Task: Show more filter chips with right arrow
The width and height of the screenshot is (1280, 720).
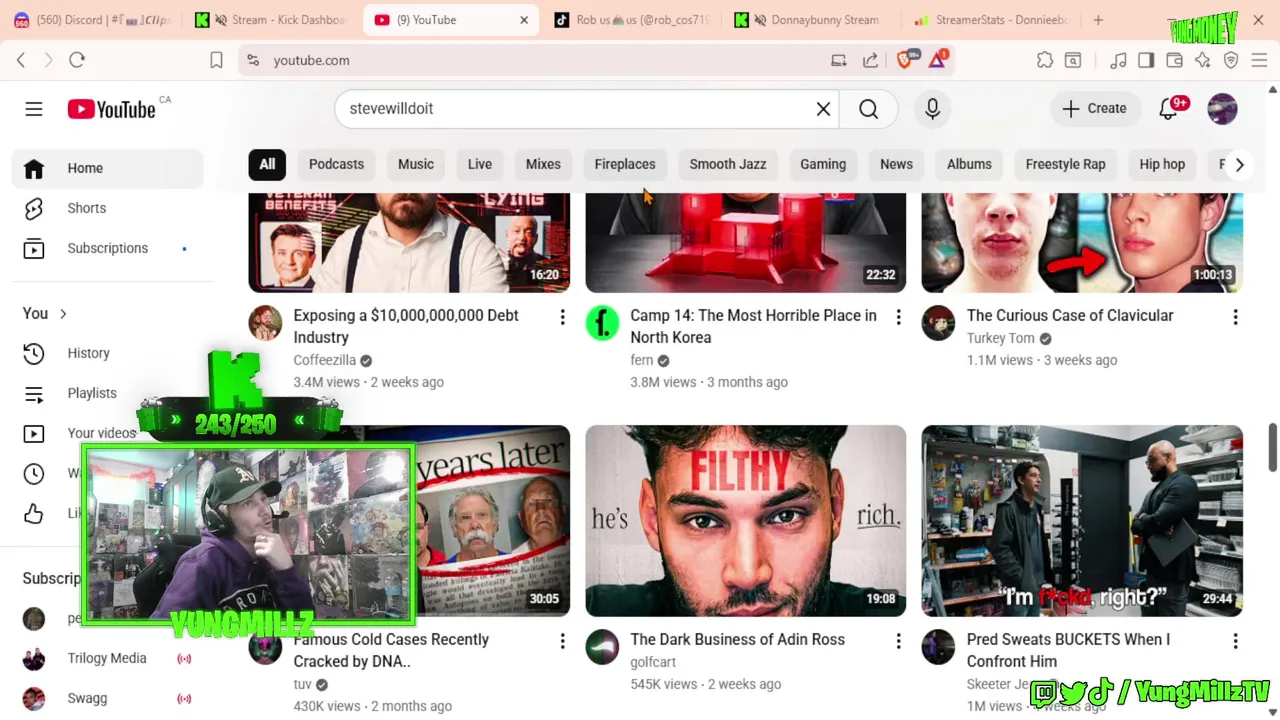Action: pos(1239,165)
